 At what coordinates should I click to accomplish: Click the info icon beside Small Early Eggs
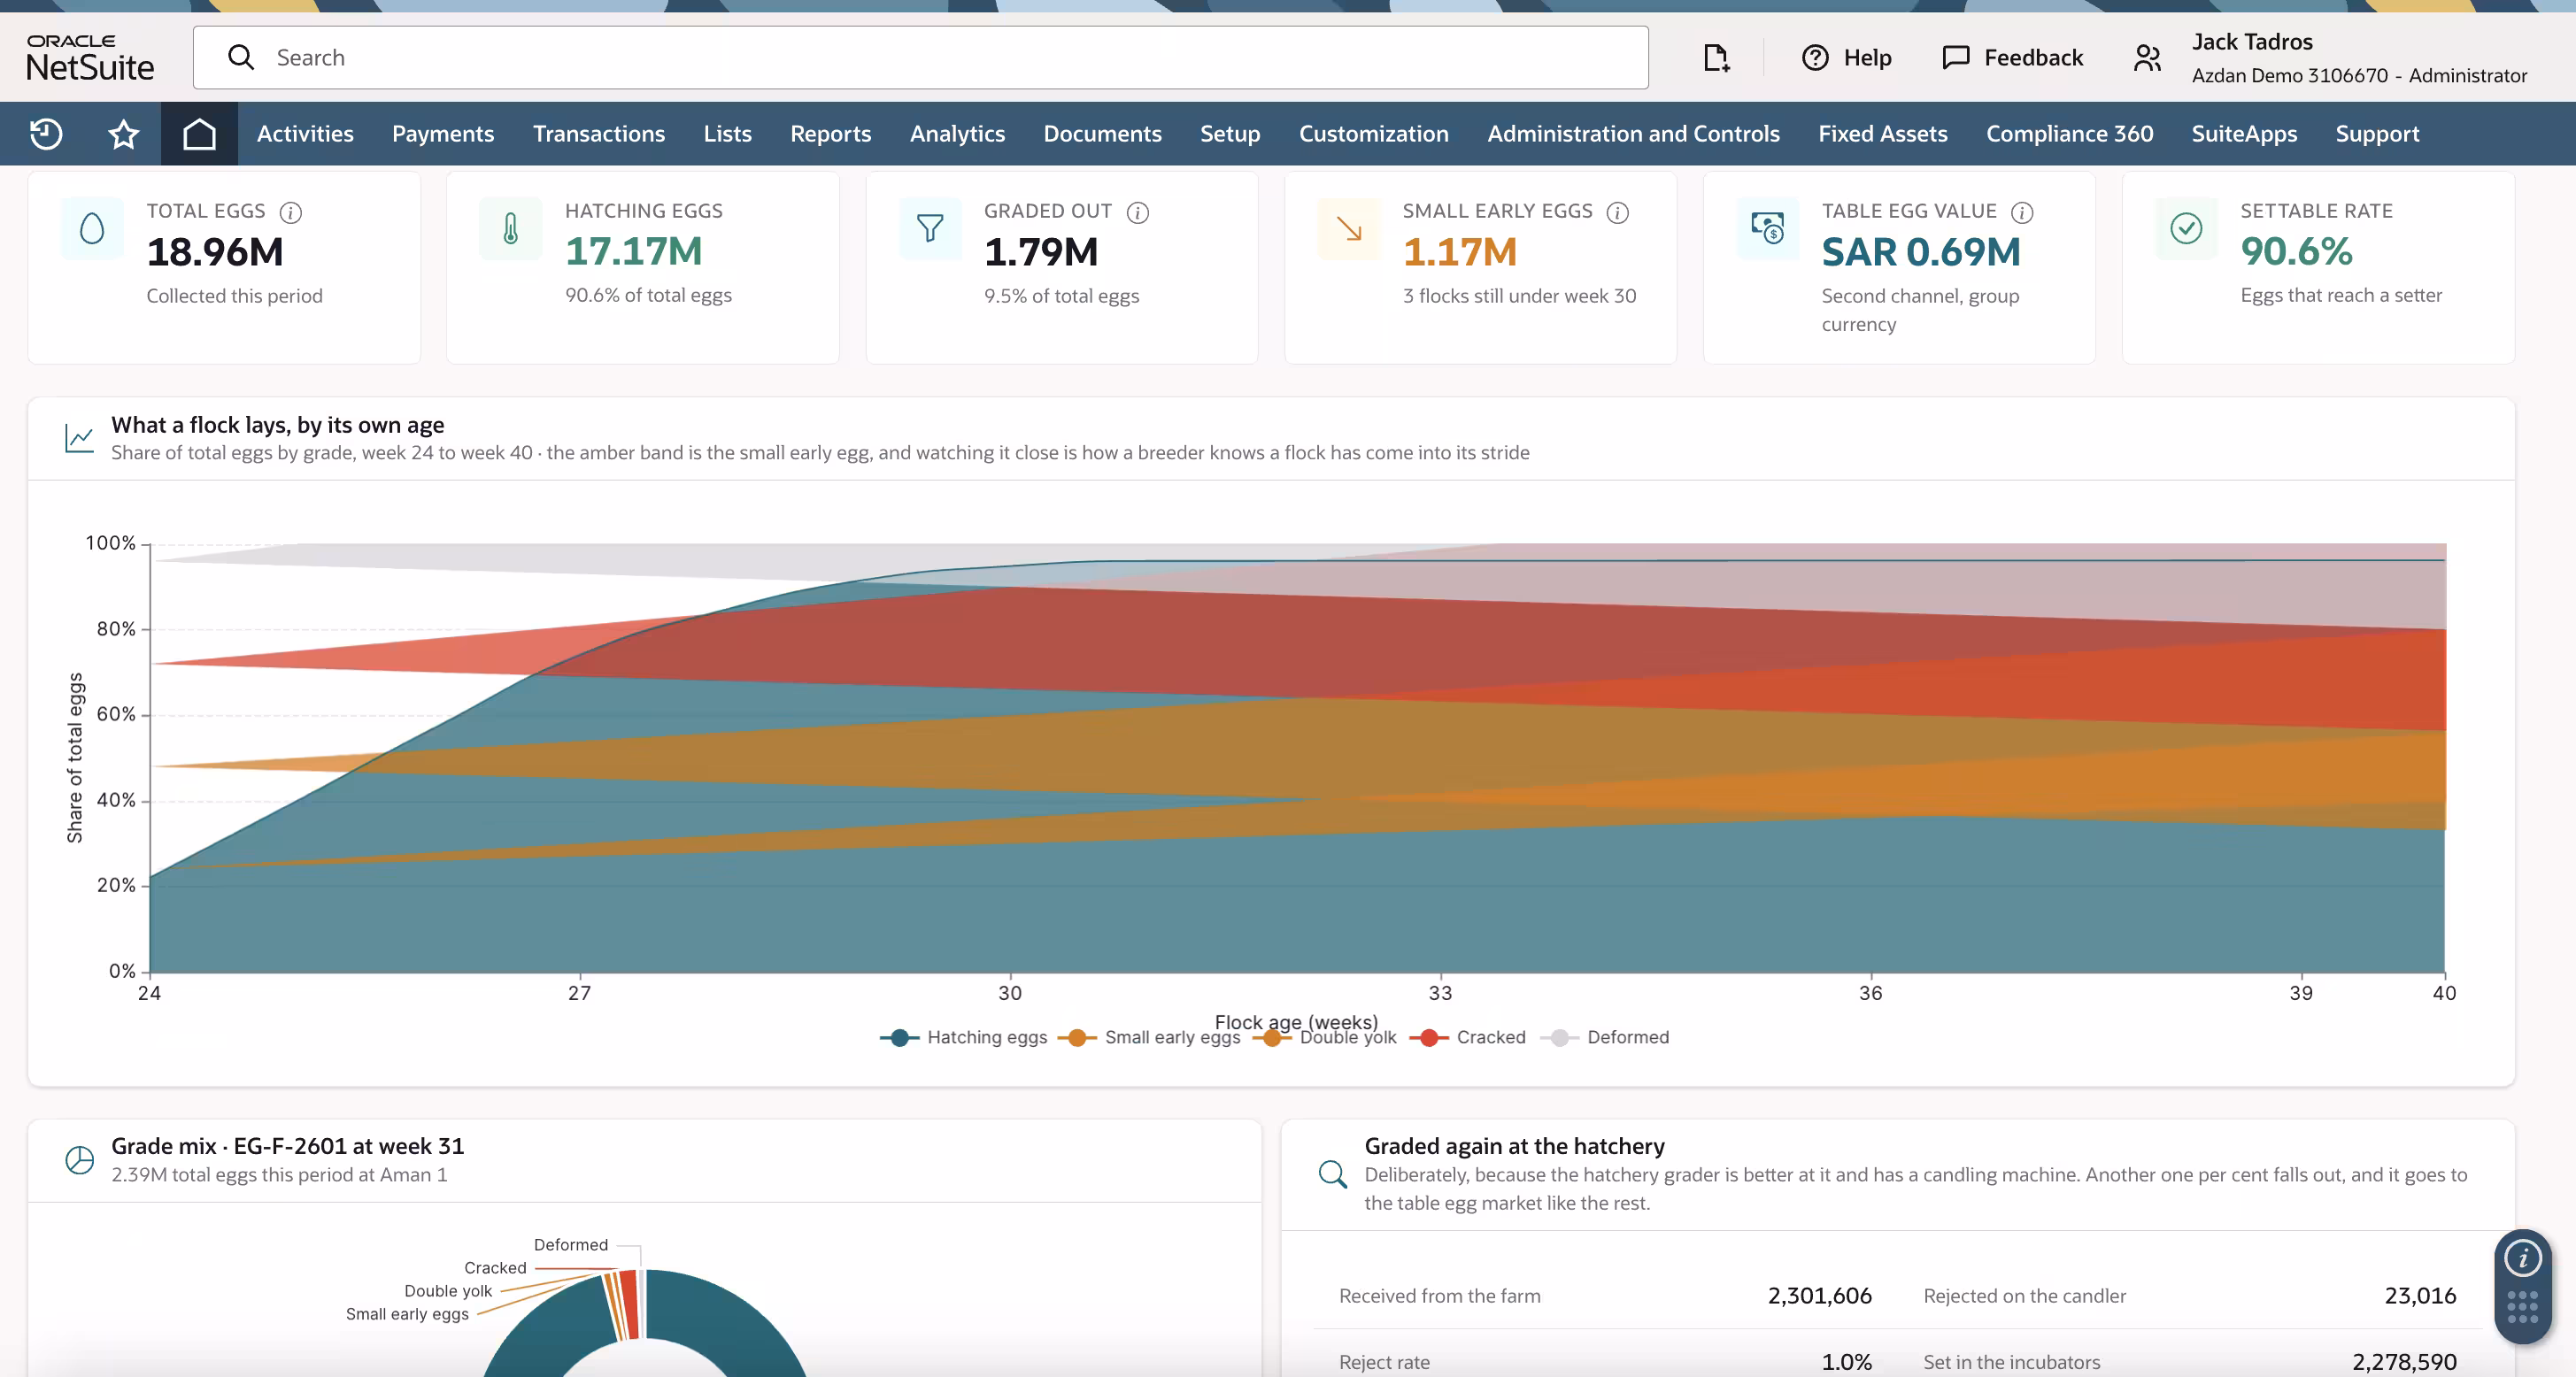click(x=1618, y=212)
